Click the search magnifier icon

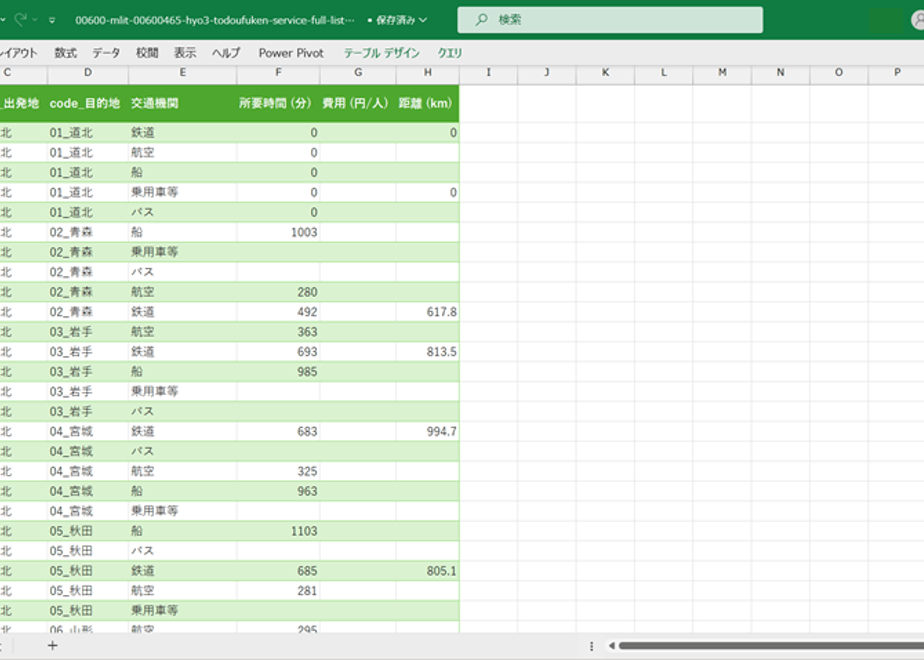tap(481, 20)
